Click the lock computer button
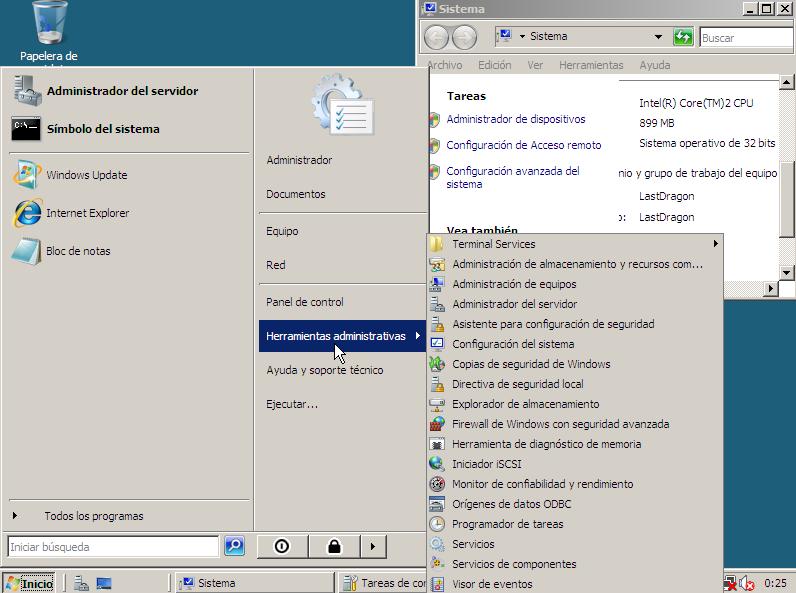The width and height of the screenshot is (796, 593). point(334,546)
